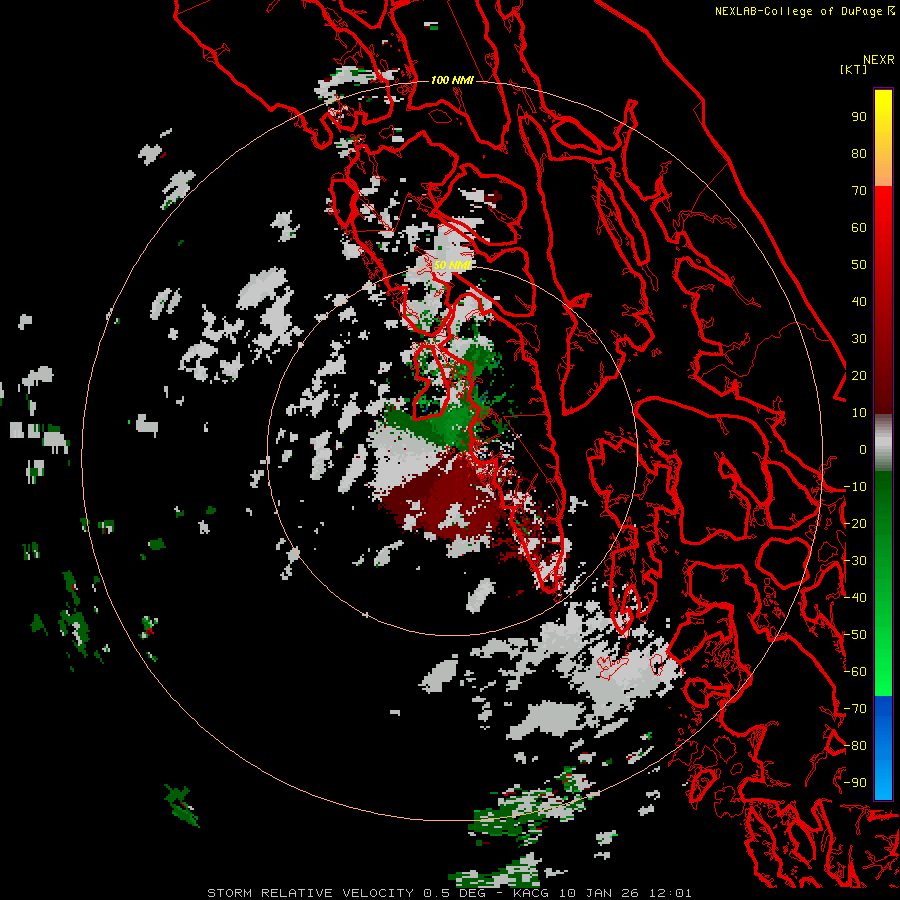
Task: Click the NEXLAB-College of DuPage watermark text
Action: coord(804,11)
